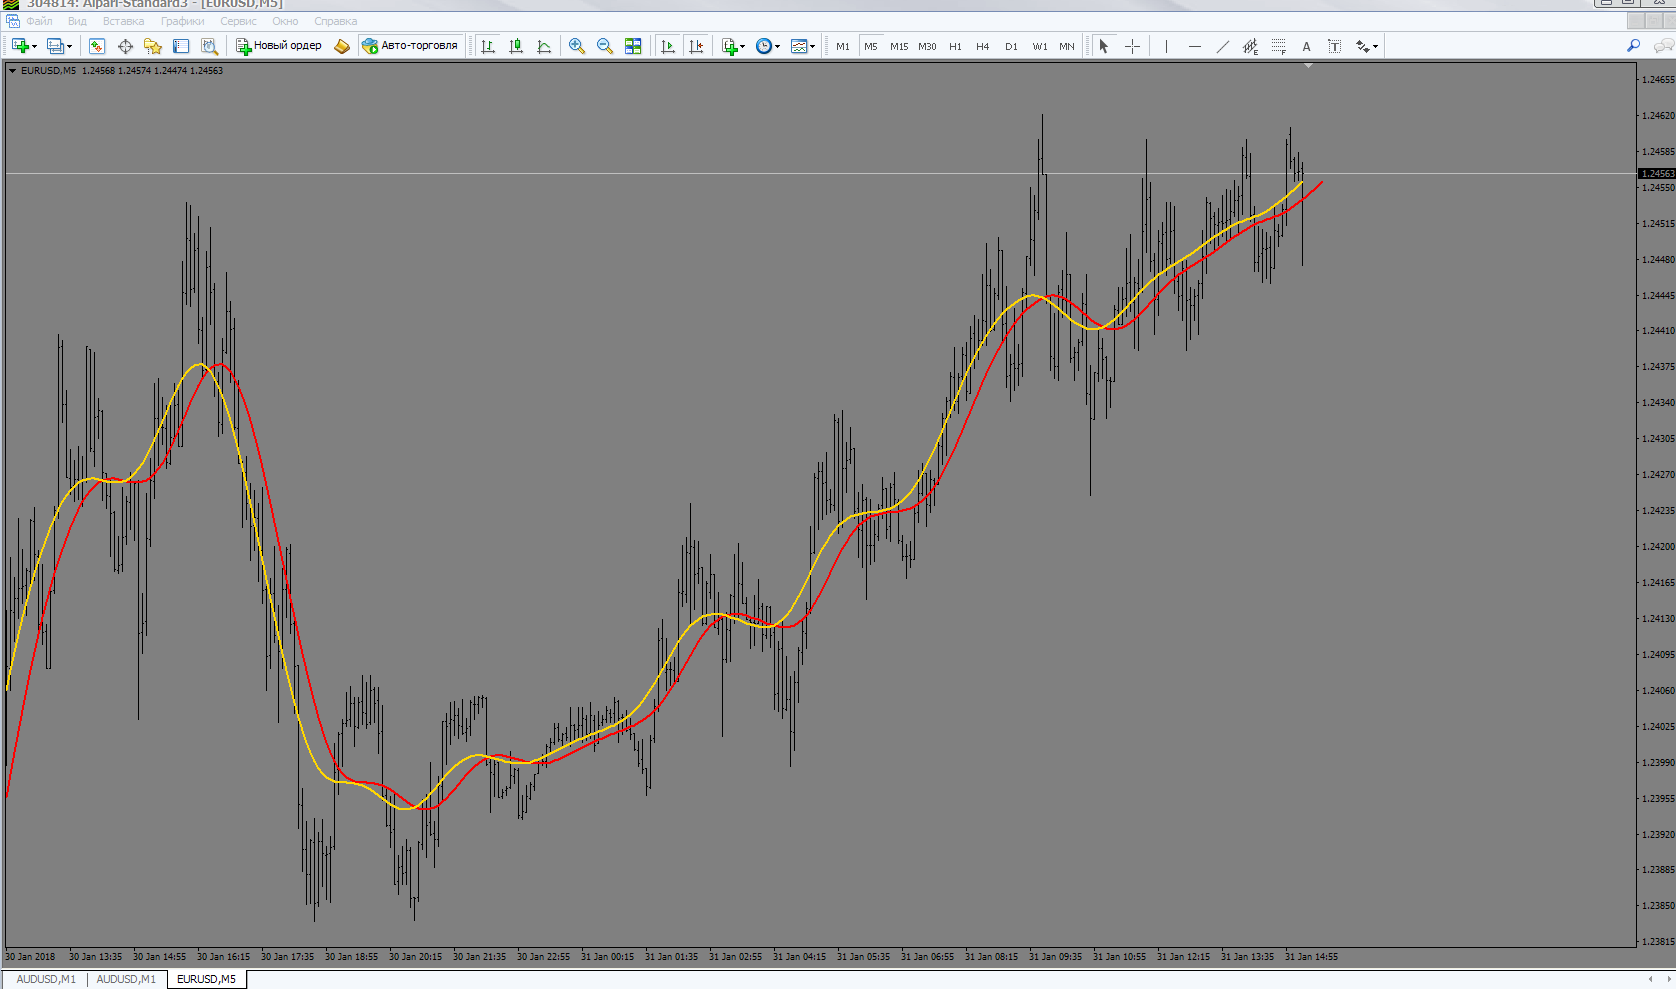Open the periodicity clock dropdown
This screenshot has height=989, width=1676.
click(768, 46)
